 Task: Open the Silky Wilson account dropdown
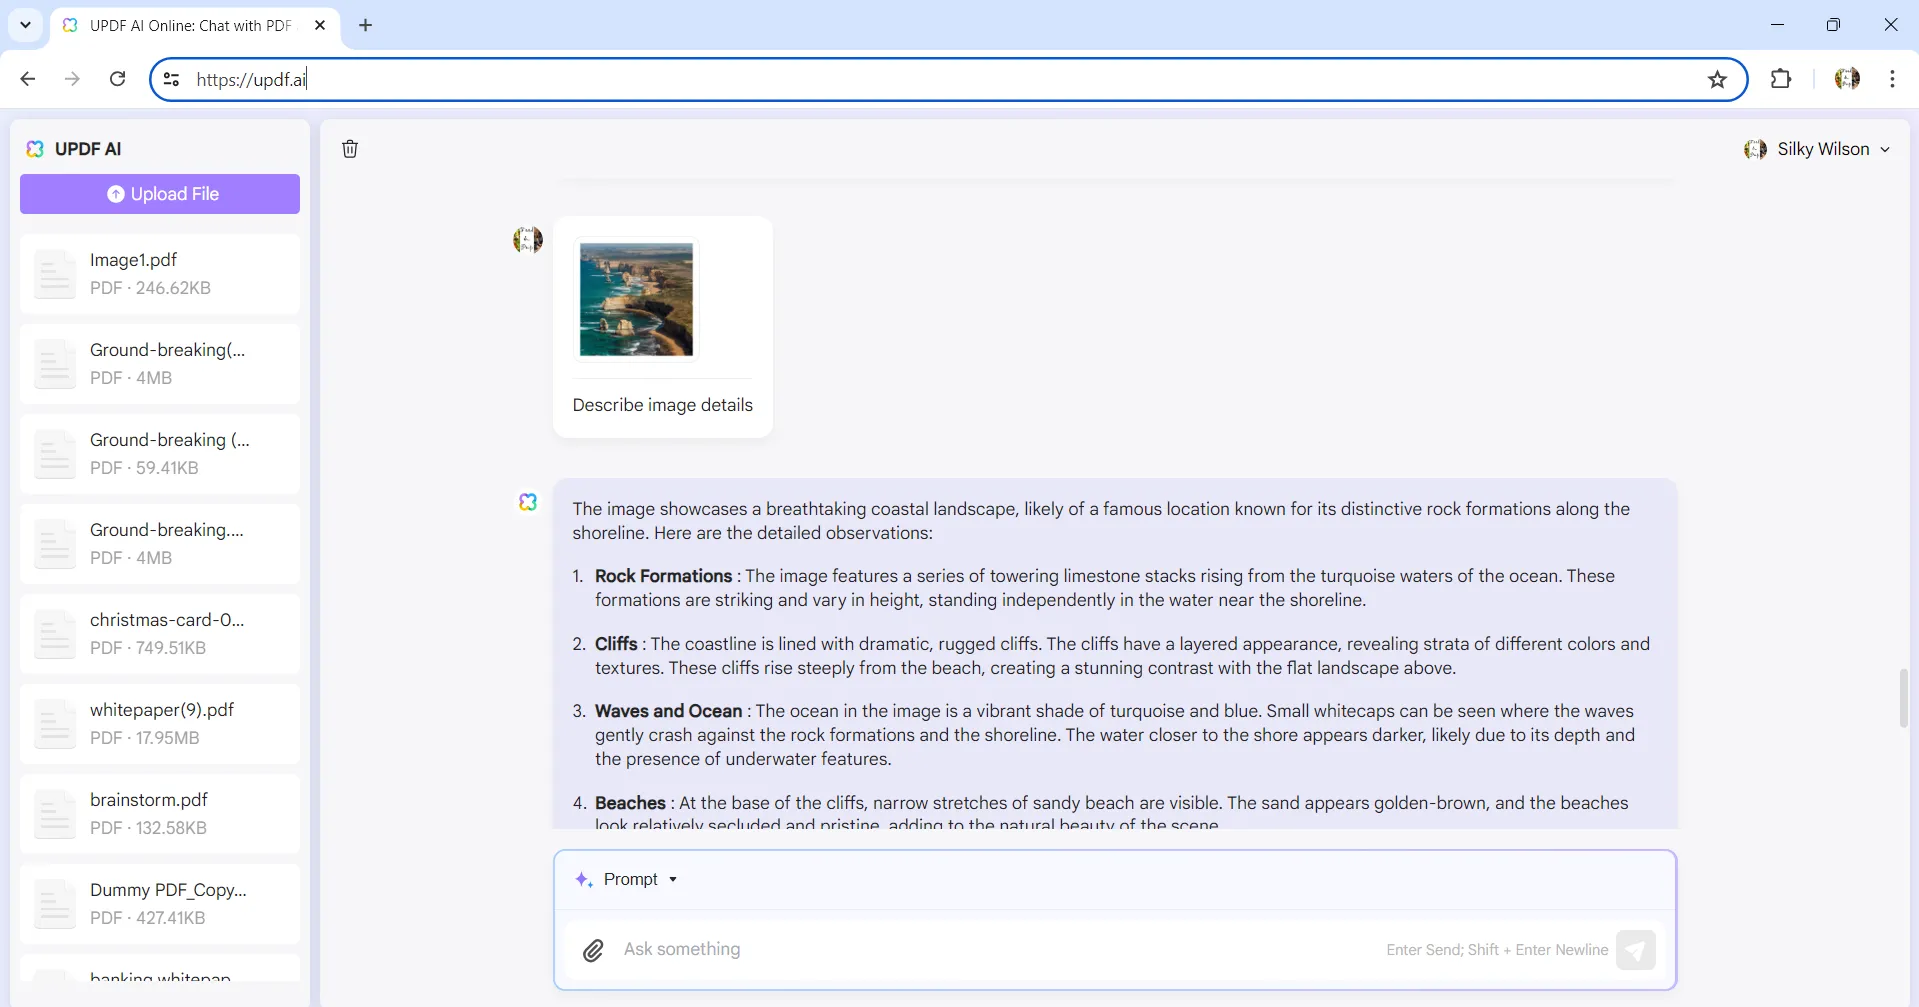point(1817,149)
